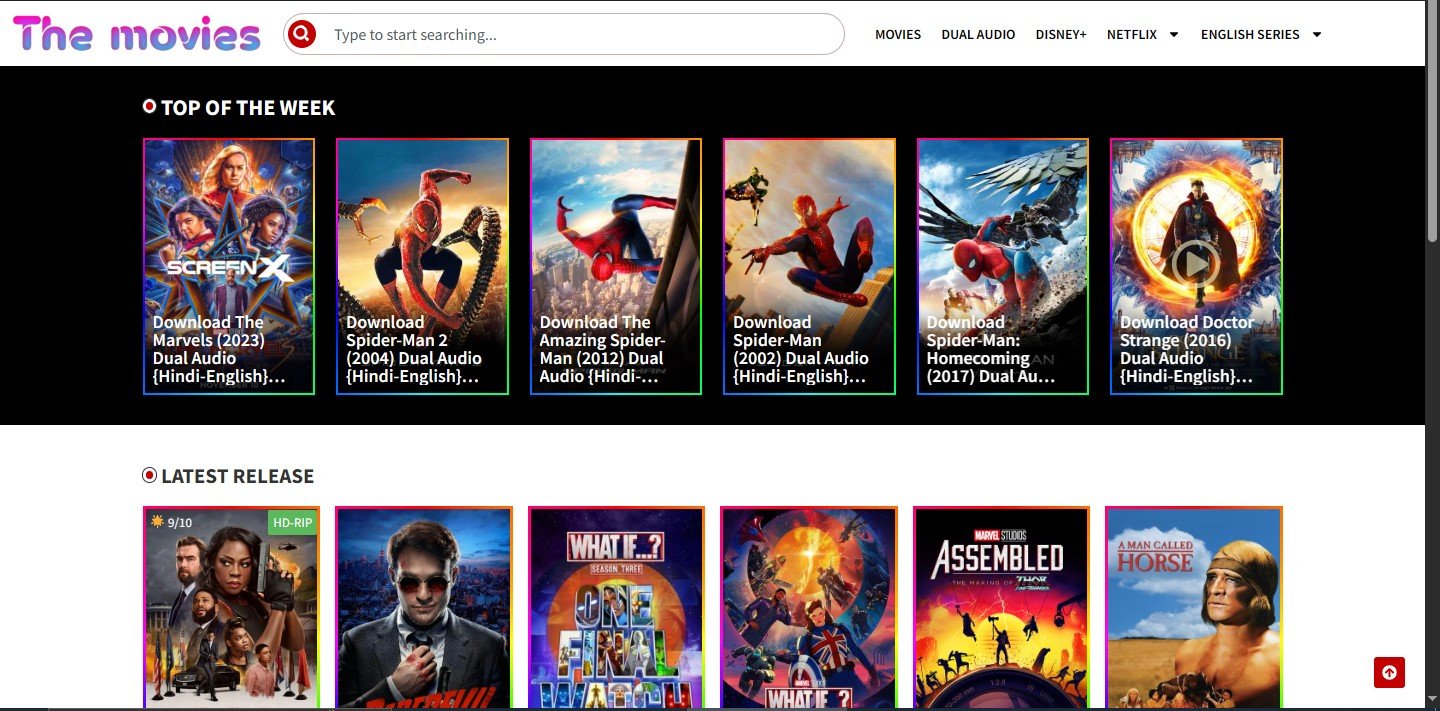
Task: Open the Dual Audio menu item
Action: click(x=978, y=35)
